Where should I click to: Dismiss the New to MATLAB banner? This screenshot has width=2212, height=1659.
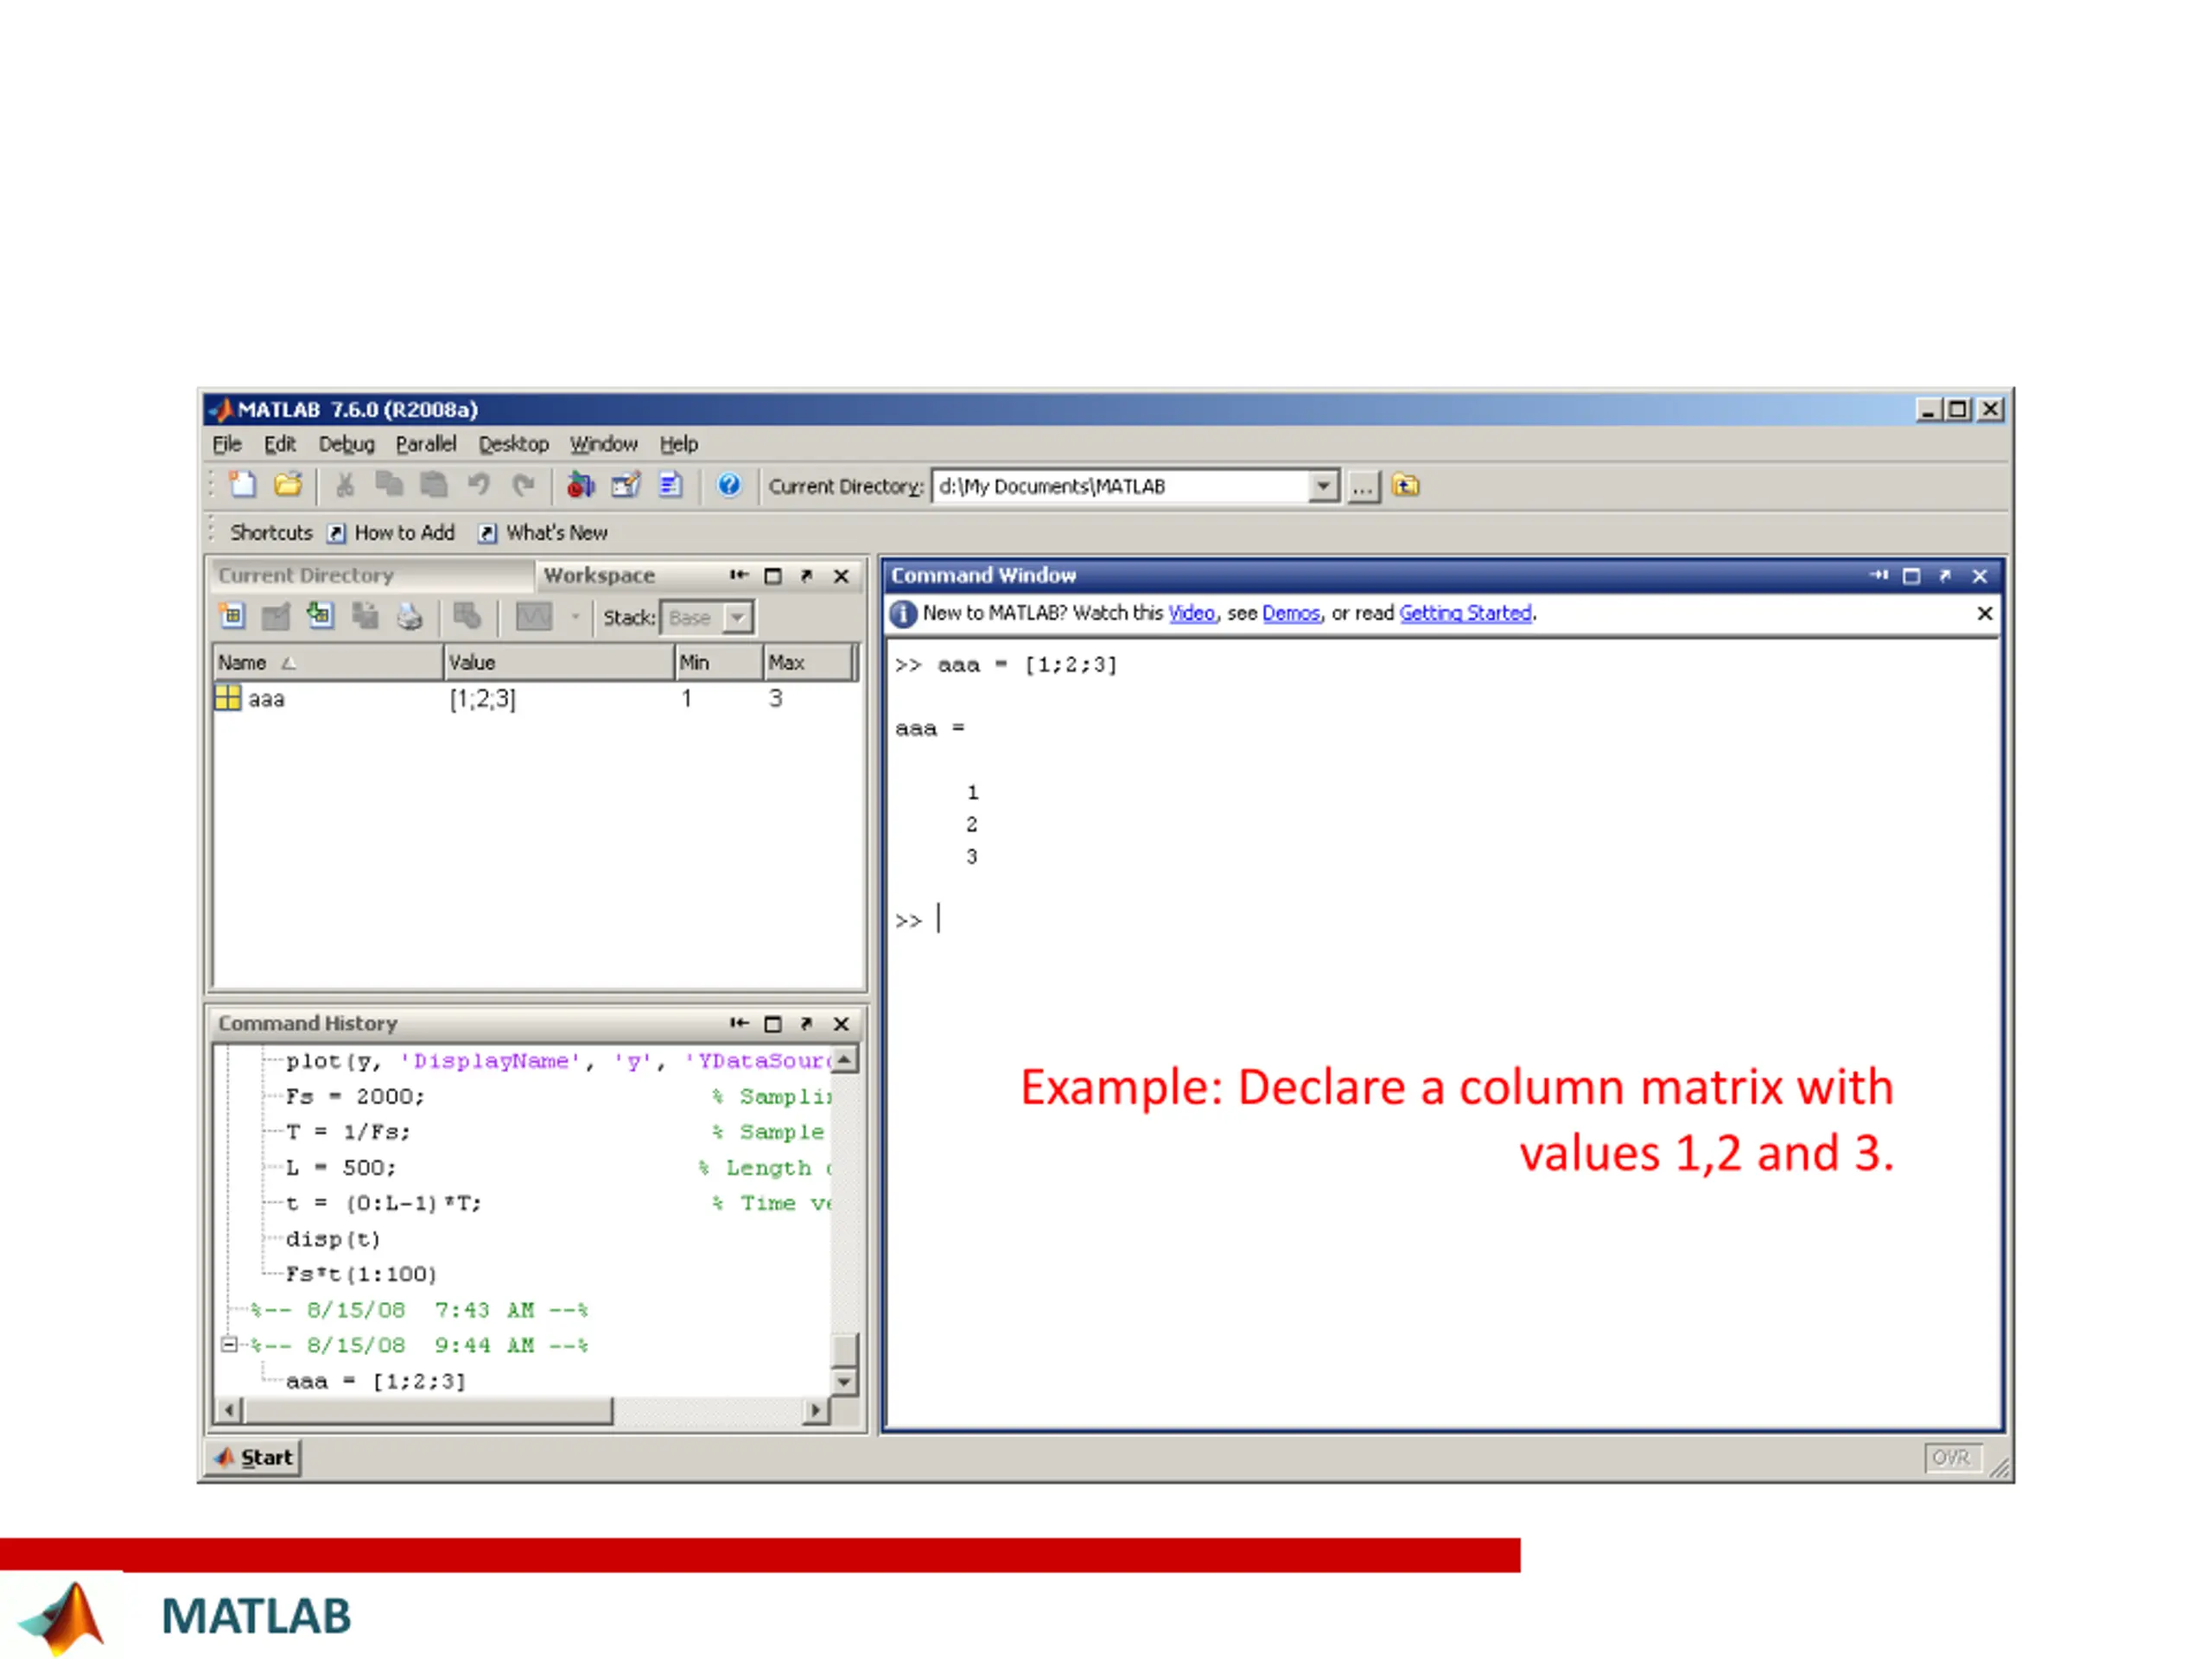click(x=1985, y=614)
